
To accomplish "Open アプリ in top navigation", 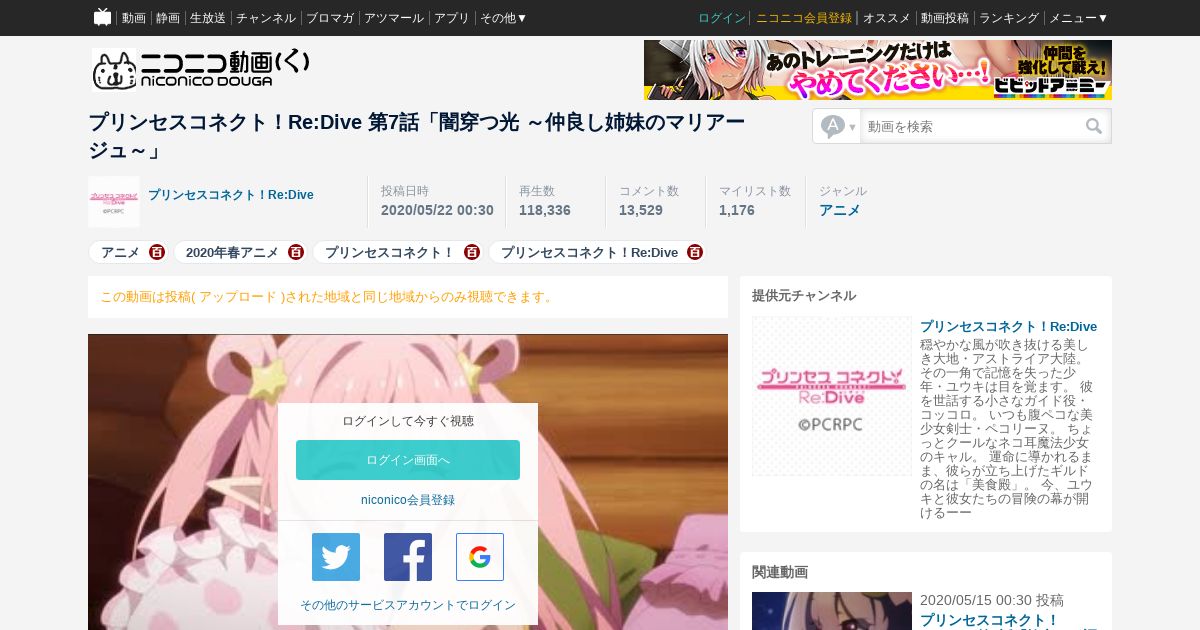I will coord(452,18).
